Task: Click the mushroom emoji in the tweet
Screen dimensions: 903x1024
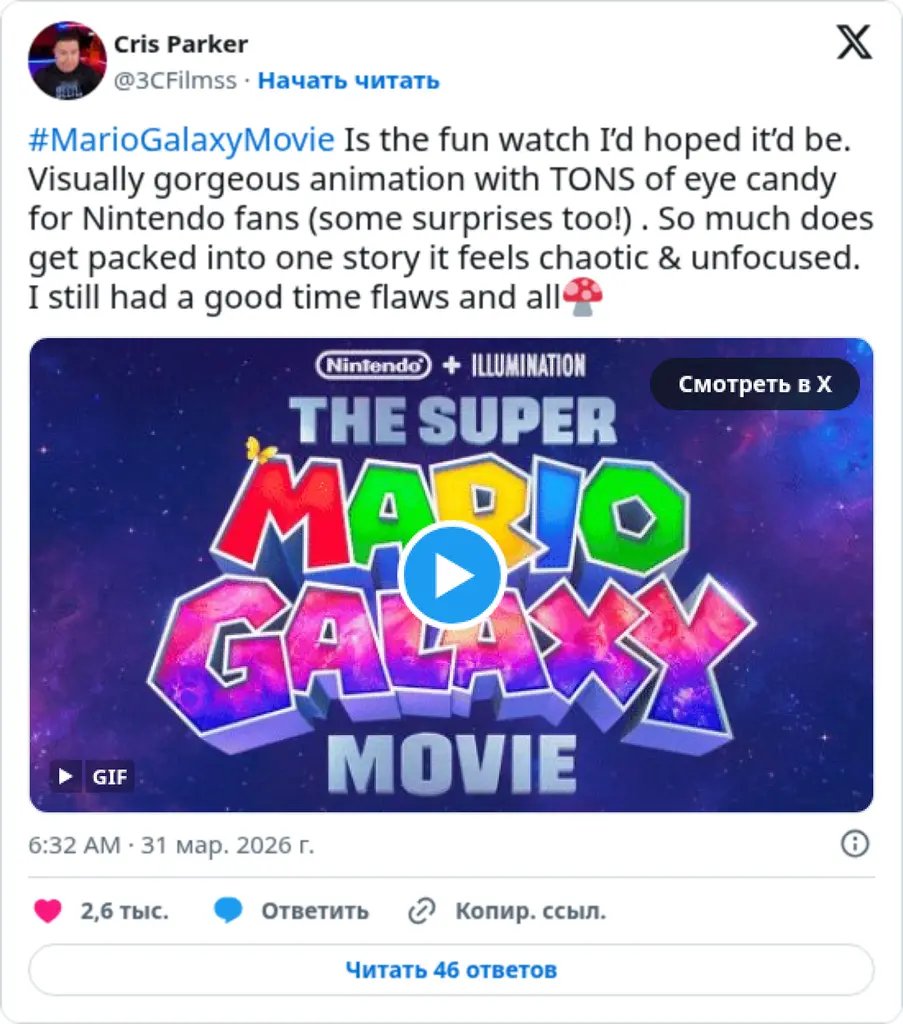Action: click(x=582, y=298)
